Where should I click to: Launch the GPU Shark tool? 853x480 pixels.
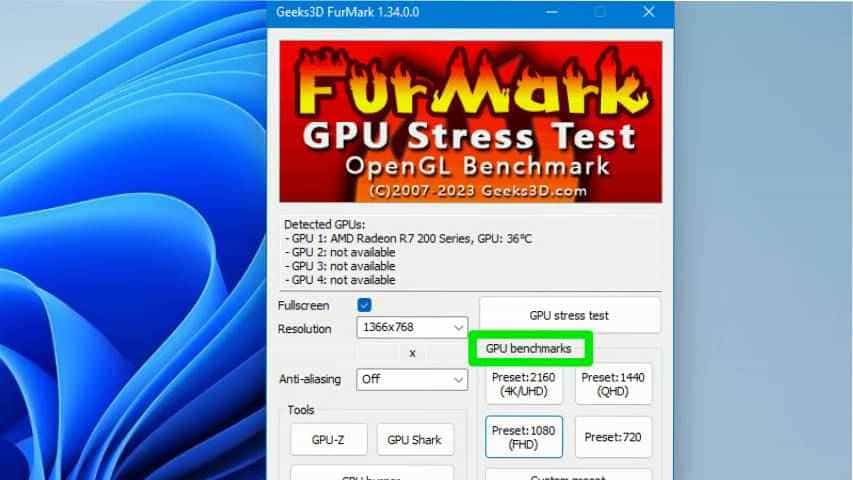tap(415, 440)
